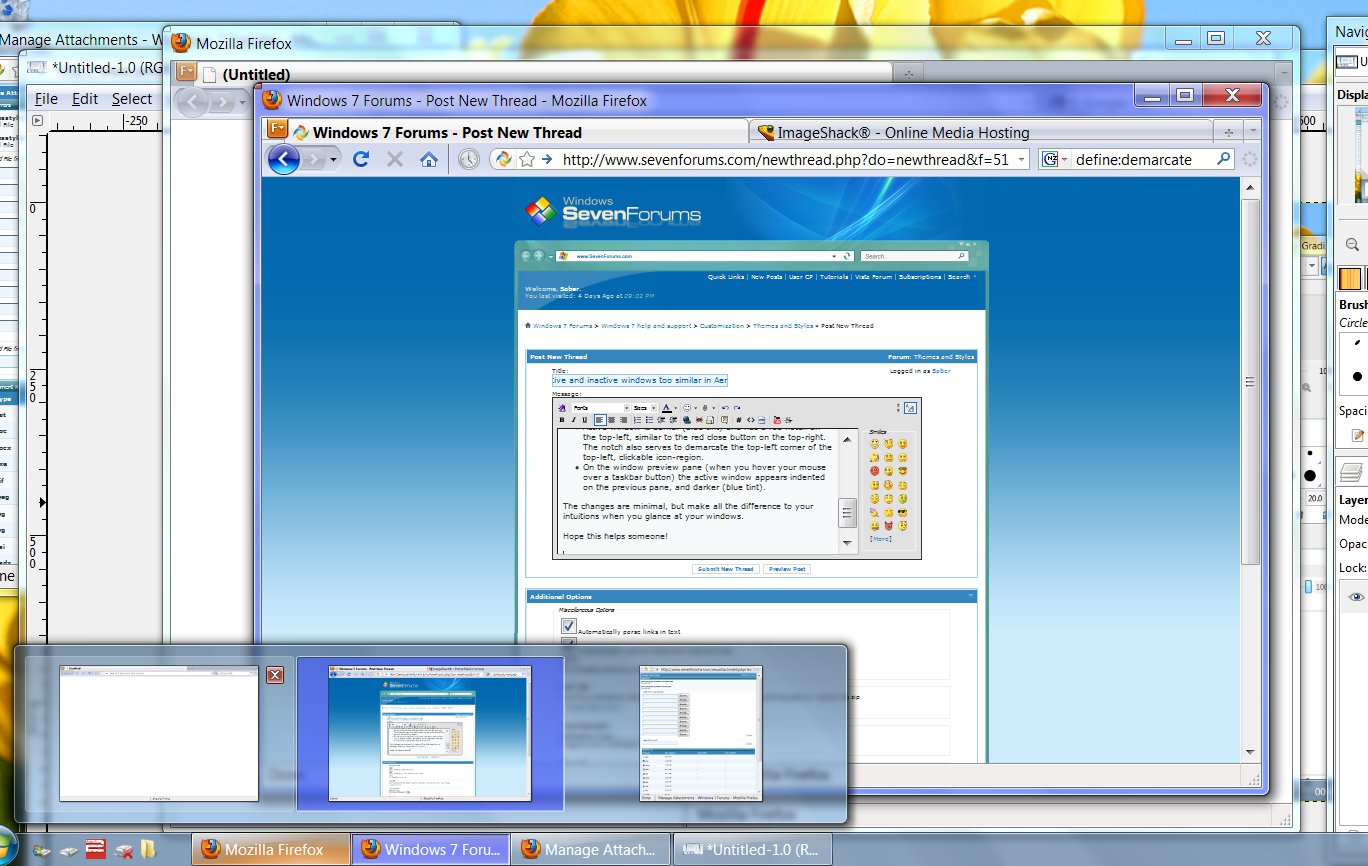Screen dimensions: 1368x866
Task: Reload the page with Firefox refresh icon
Action: (362, 158)
